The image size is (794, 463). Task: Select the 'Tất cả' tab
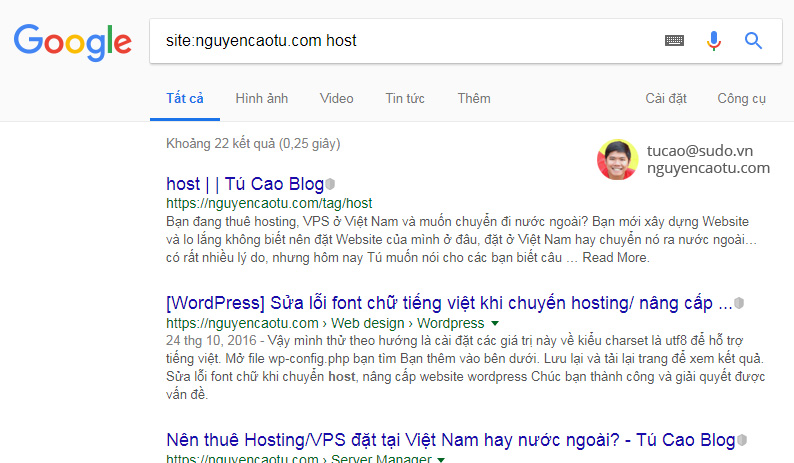coord(185,98)
